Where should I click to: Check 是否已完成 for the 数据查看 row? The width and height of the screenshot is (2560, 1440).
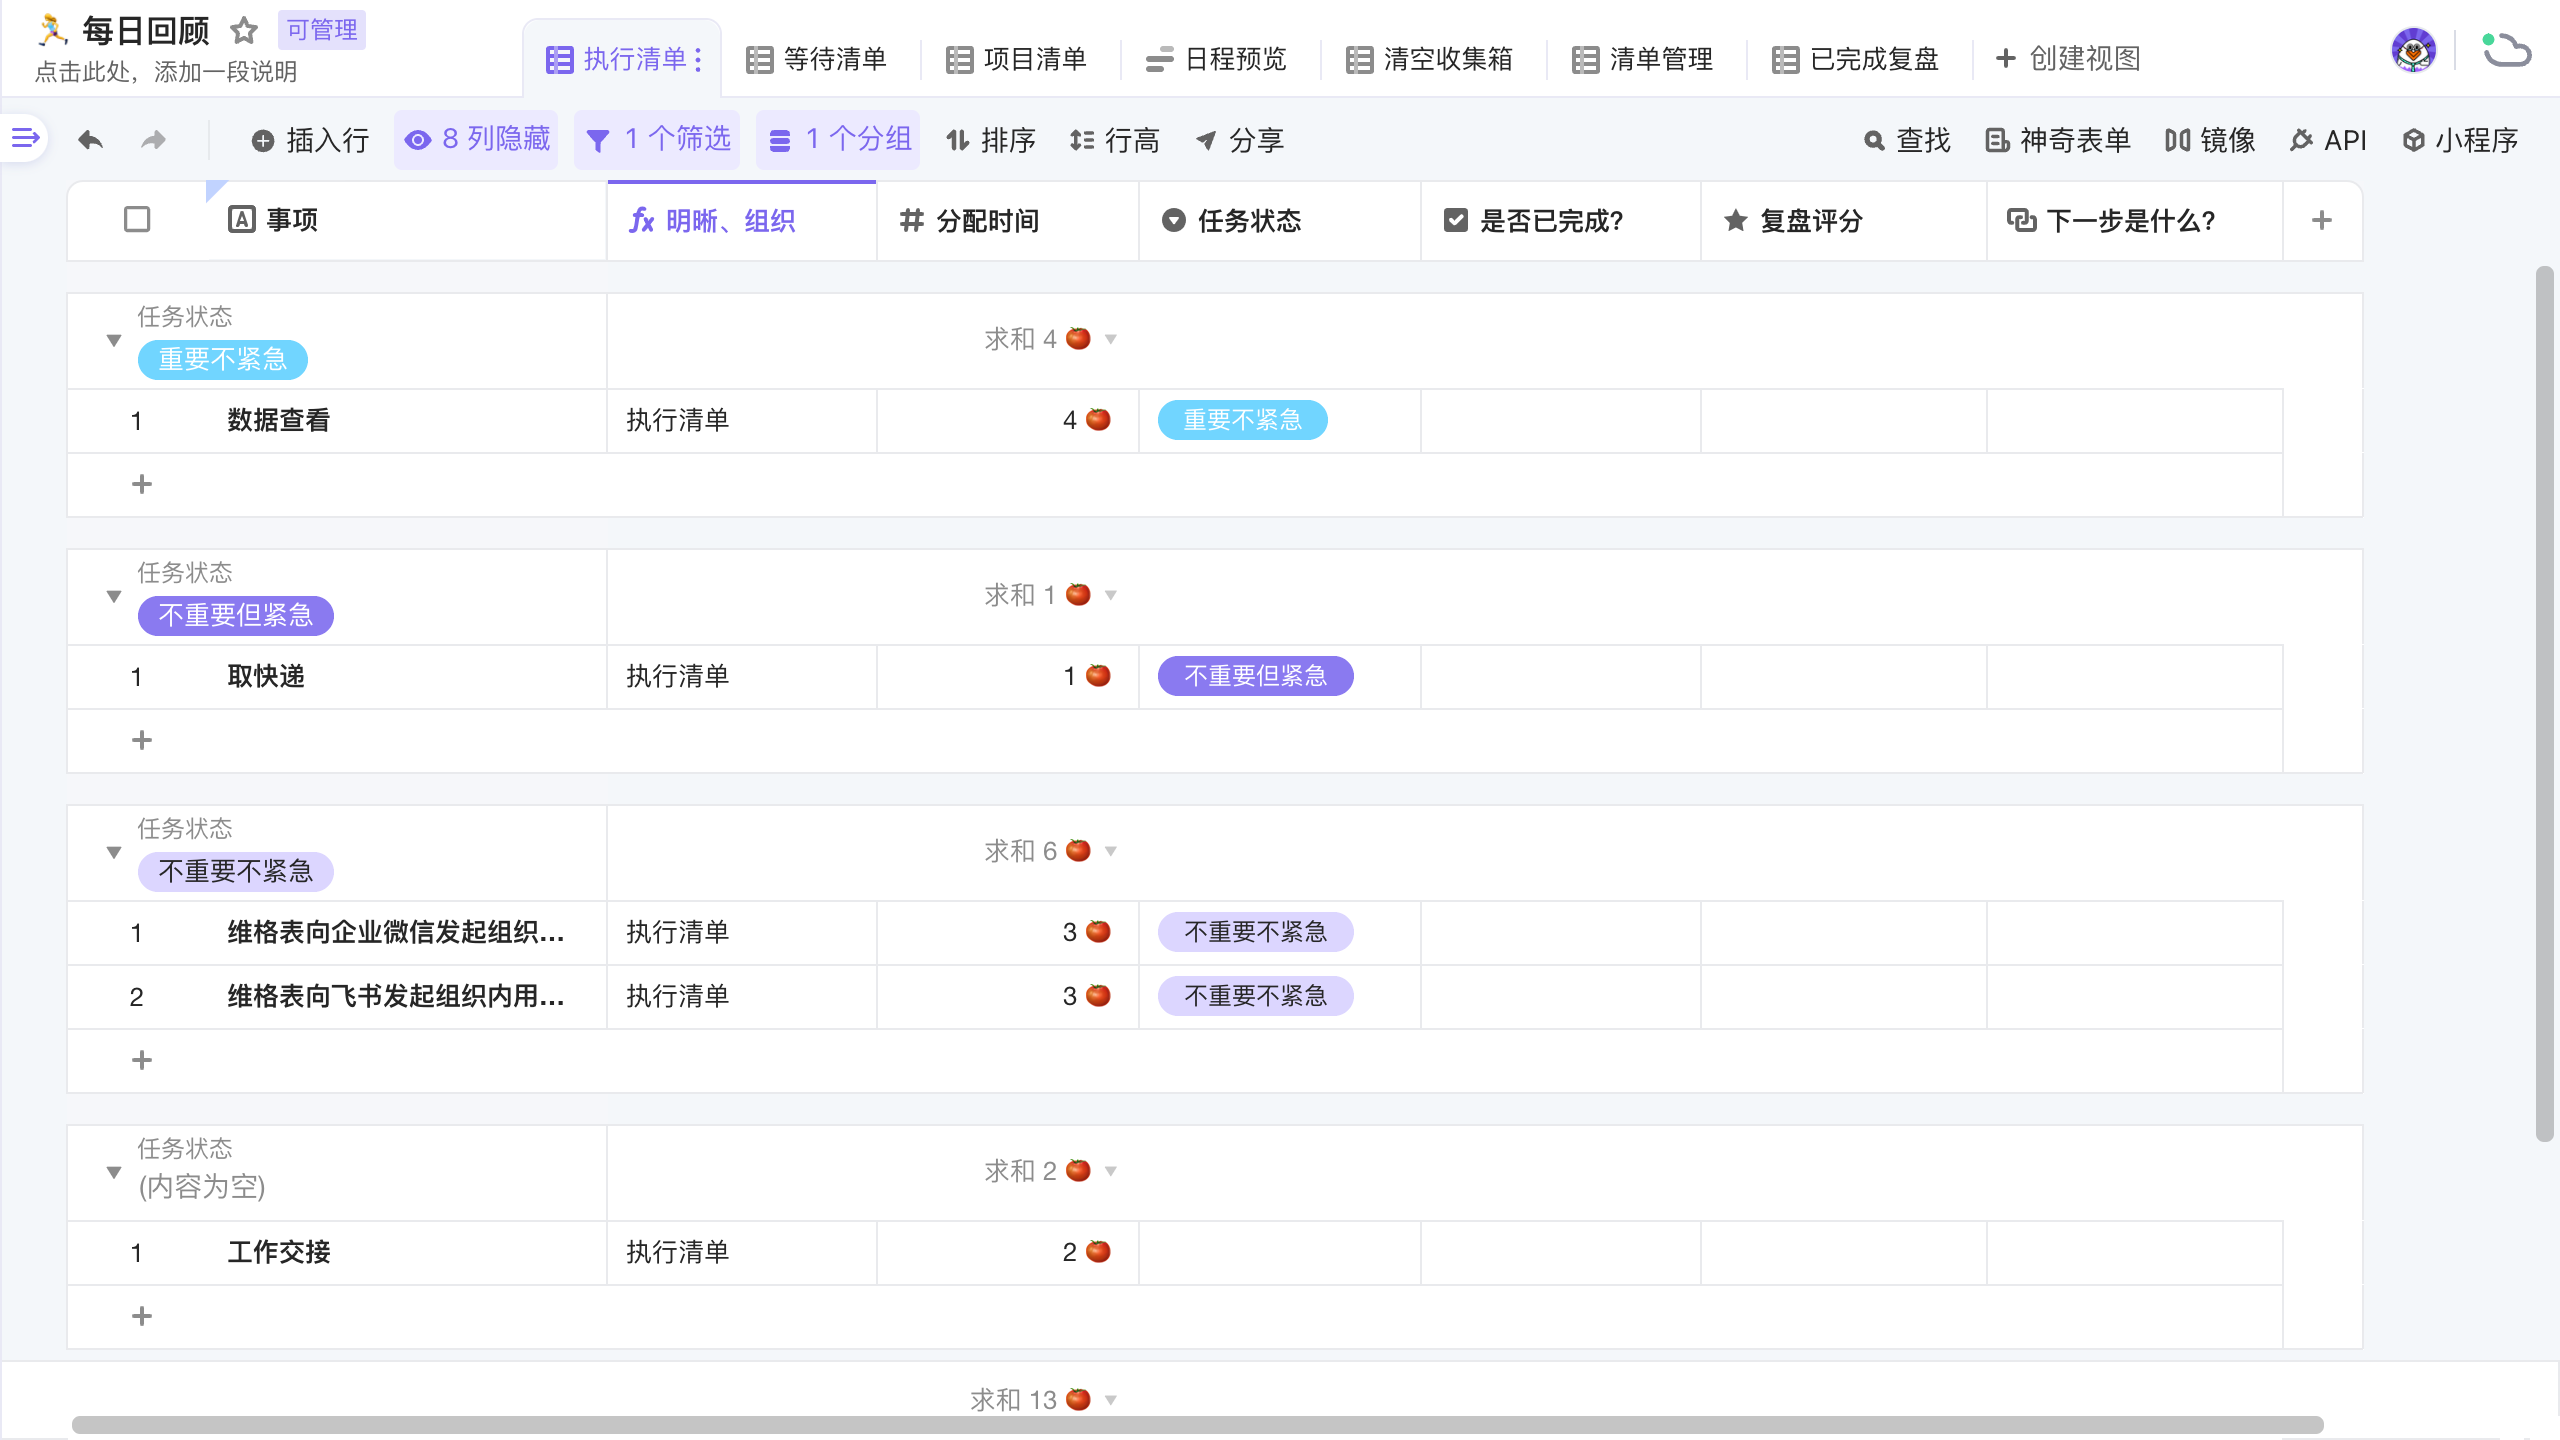tap(1559, 420)
